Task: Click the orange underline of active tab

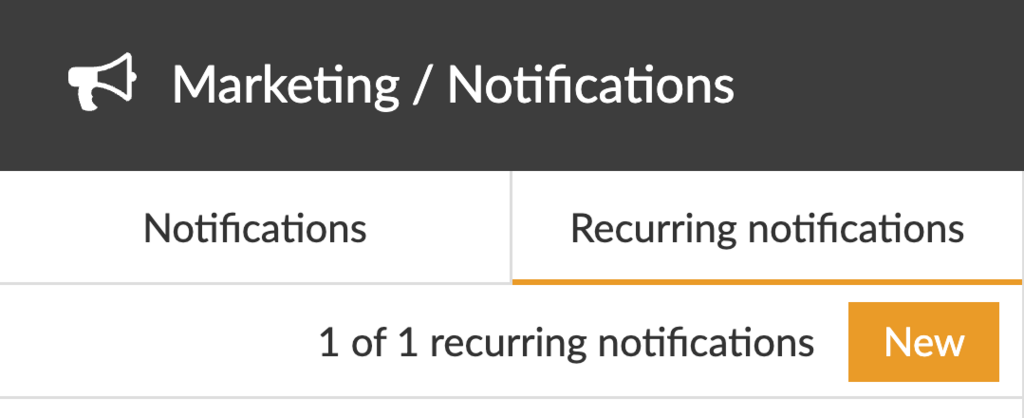Action: click(x=767, y=281)
